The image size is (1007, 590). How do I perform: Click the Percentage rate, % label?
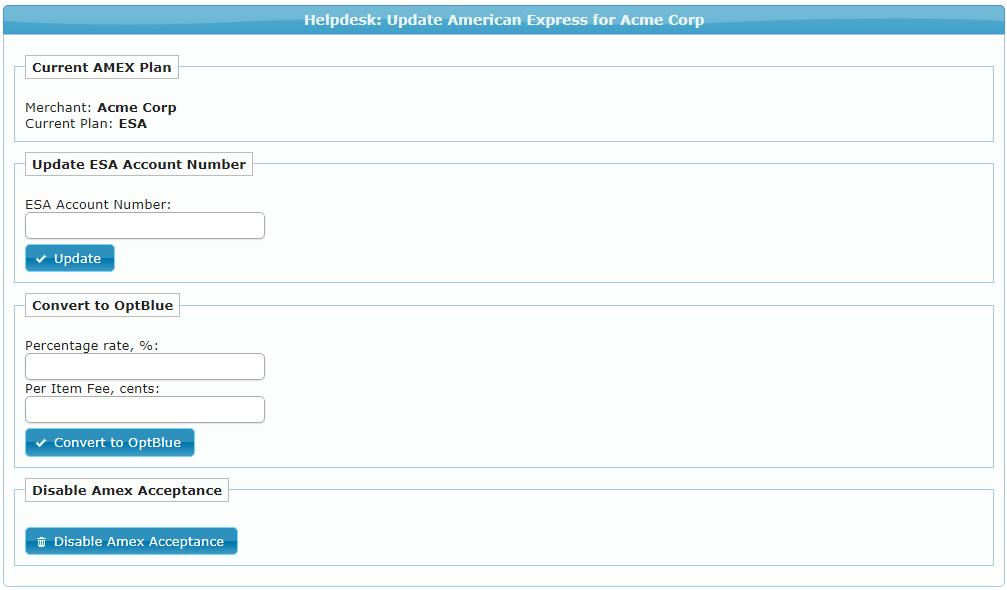click(92, 345)
